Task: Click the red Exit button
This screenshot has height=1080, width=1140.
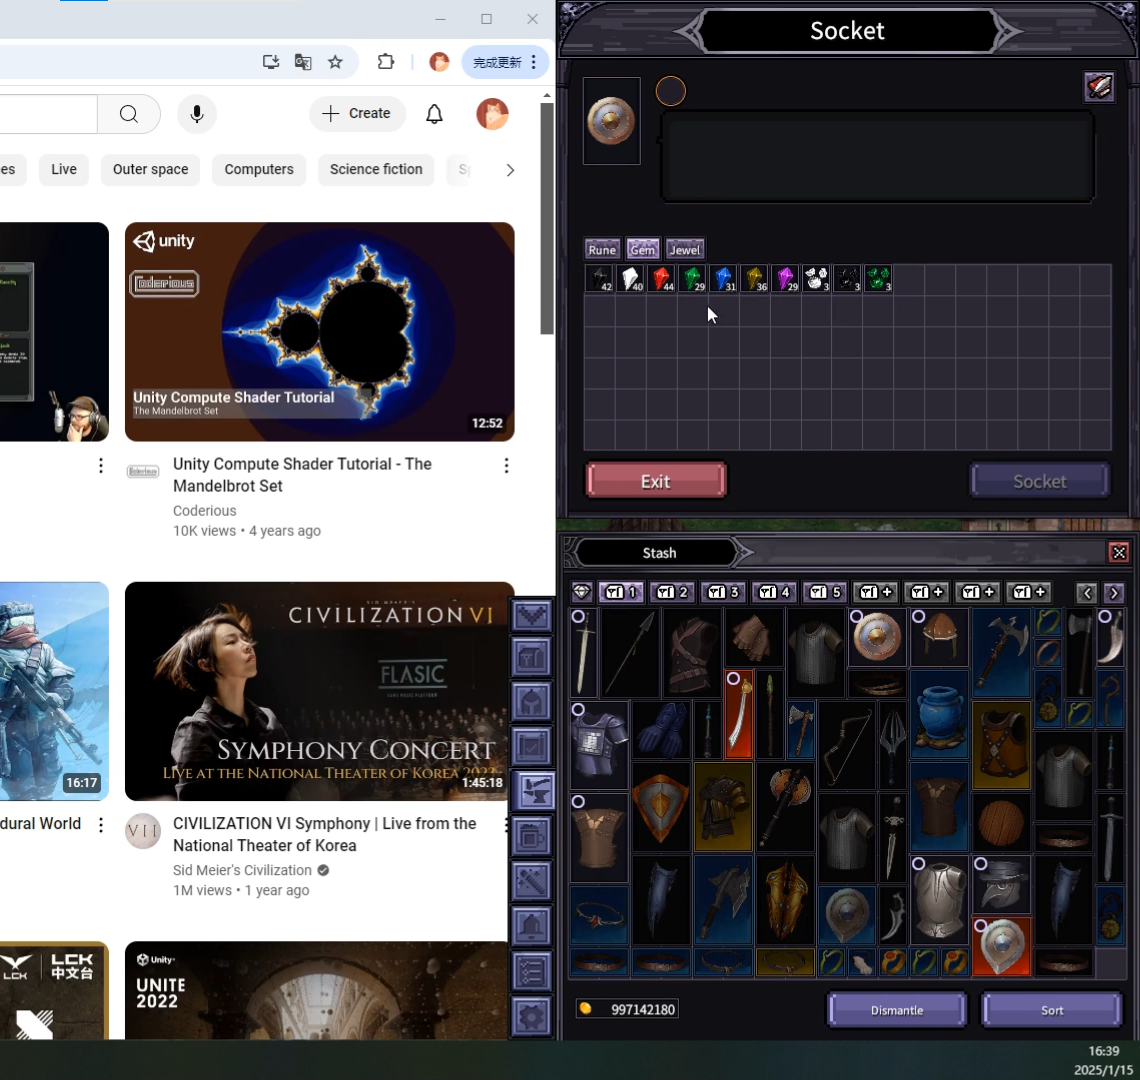Action: [655, 481]
